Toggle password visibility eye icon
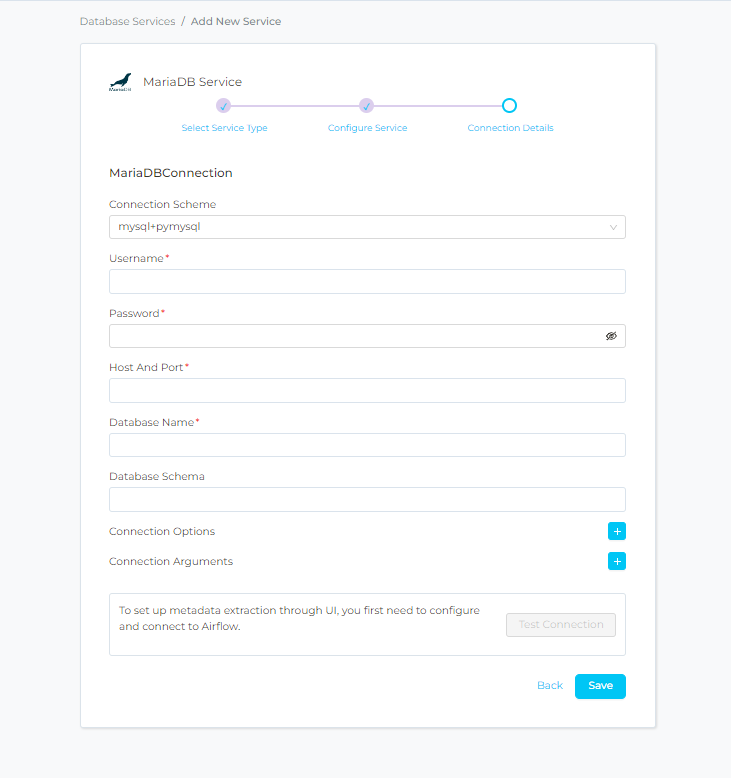The width and height of the screenshot is (731, 778). [611, 336]
